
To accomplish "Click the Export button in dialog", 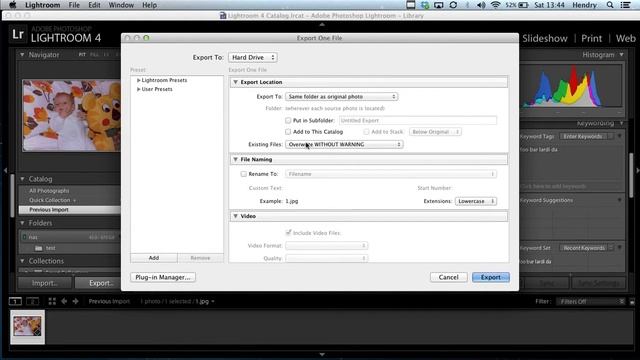I will pyautogui.click(x=491, y=277).
